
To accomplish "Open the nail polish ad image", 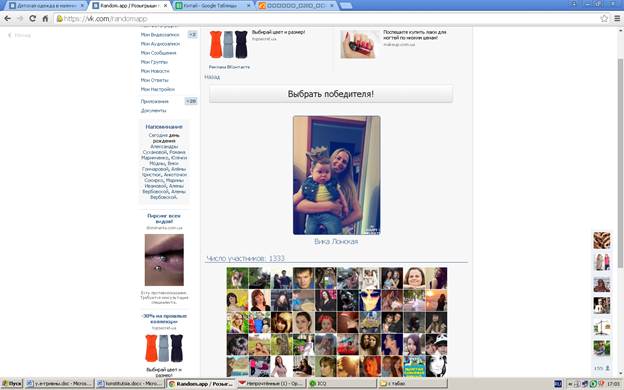I will click(358, 45).
